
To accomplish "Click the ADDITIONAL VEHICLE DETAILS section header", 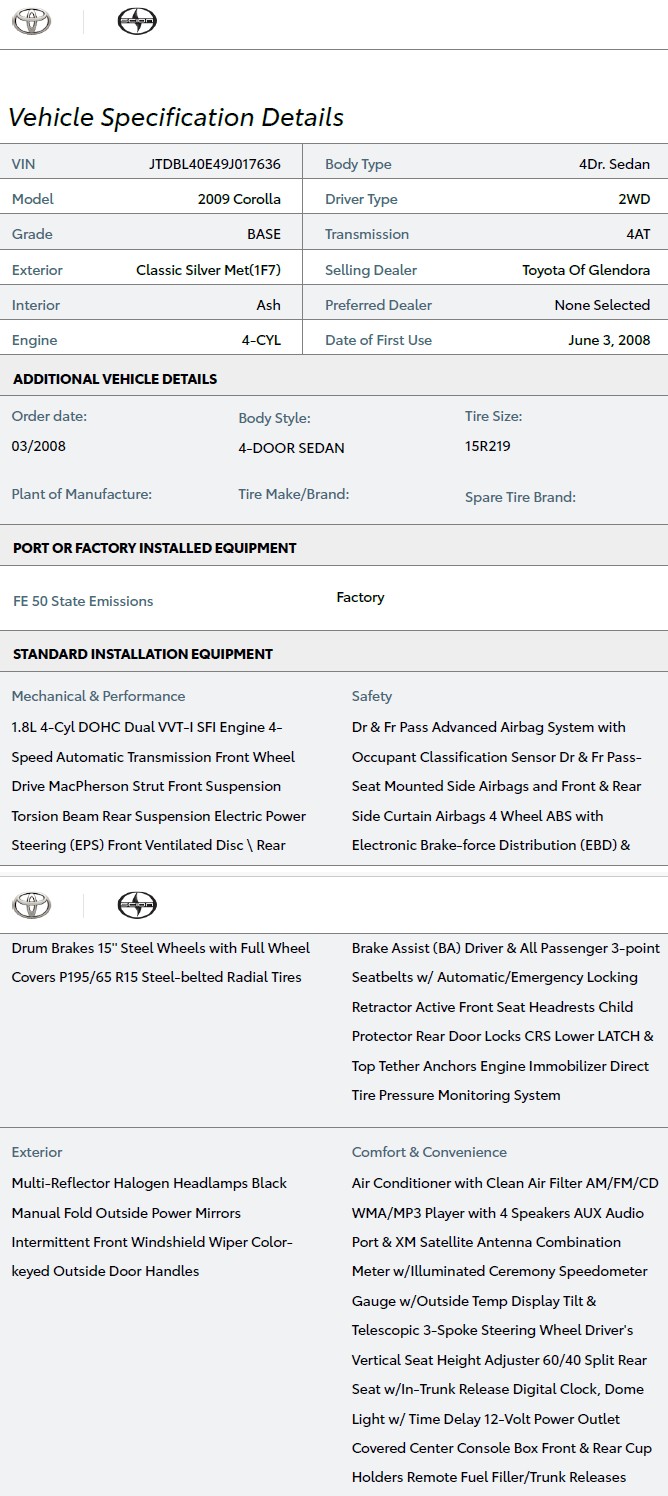I will coord(115,379).
